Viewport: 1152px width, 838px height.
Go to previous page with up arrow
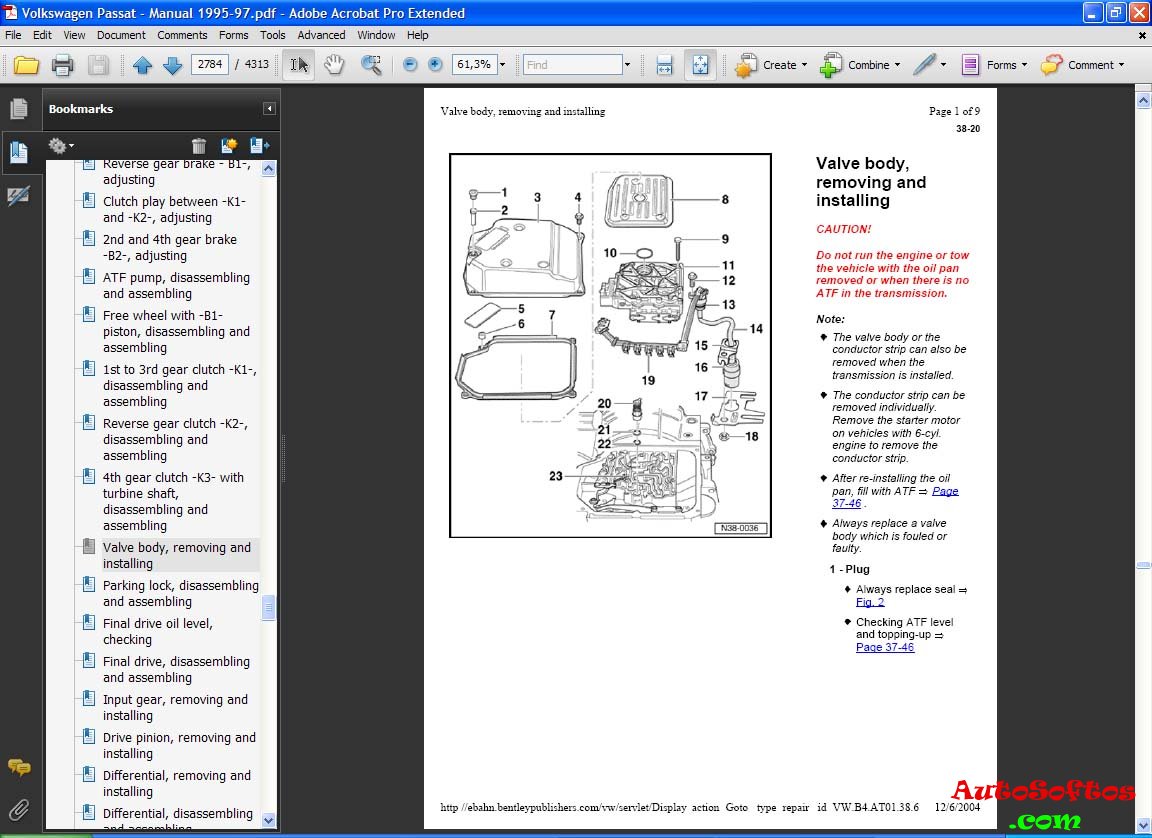tap(142, 65)
